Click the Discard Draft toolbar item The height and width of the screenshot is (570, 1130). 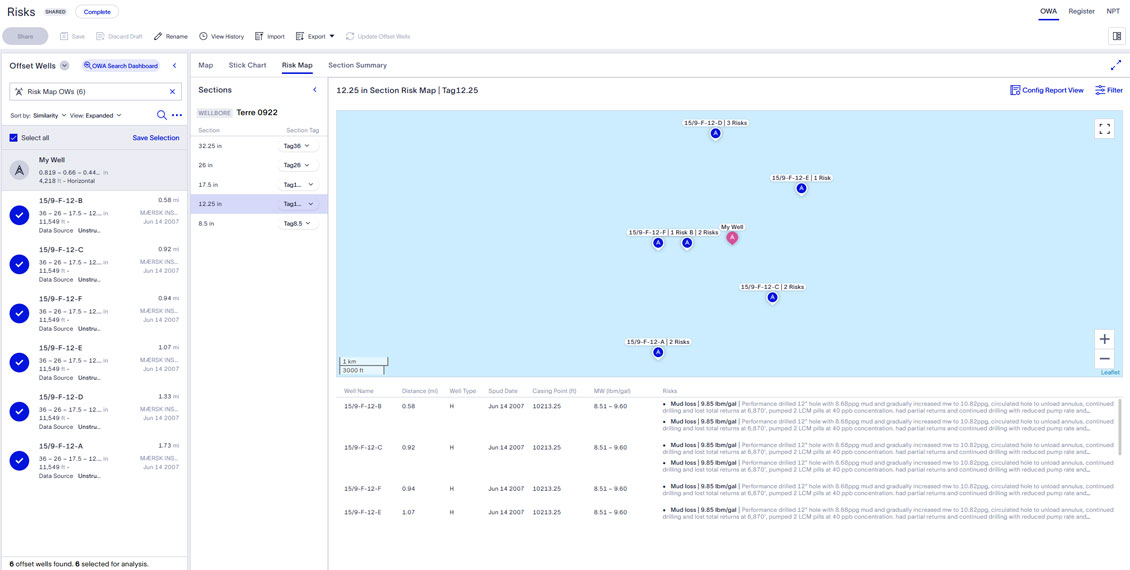click(119, 36)
